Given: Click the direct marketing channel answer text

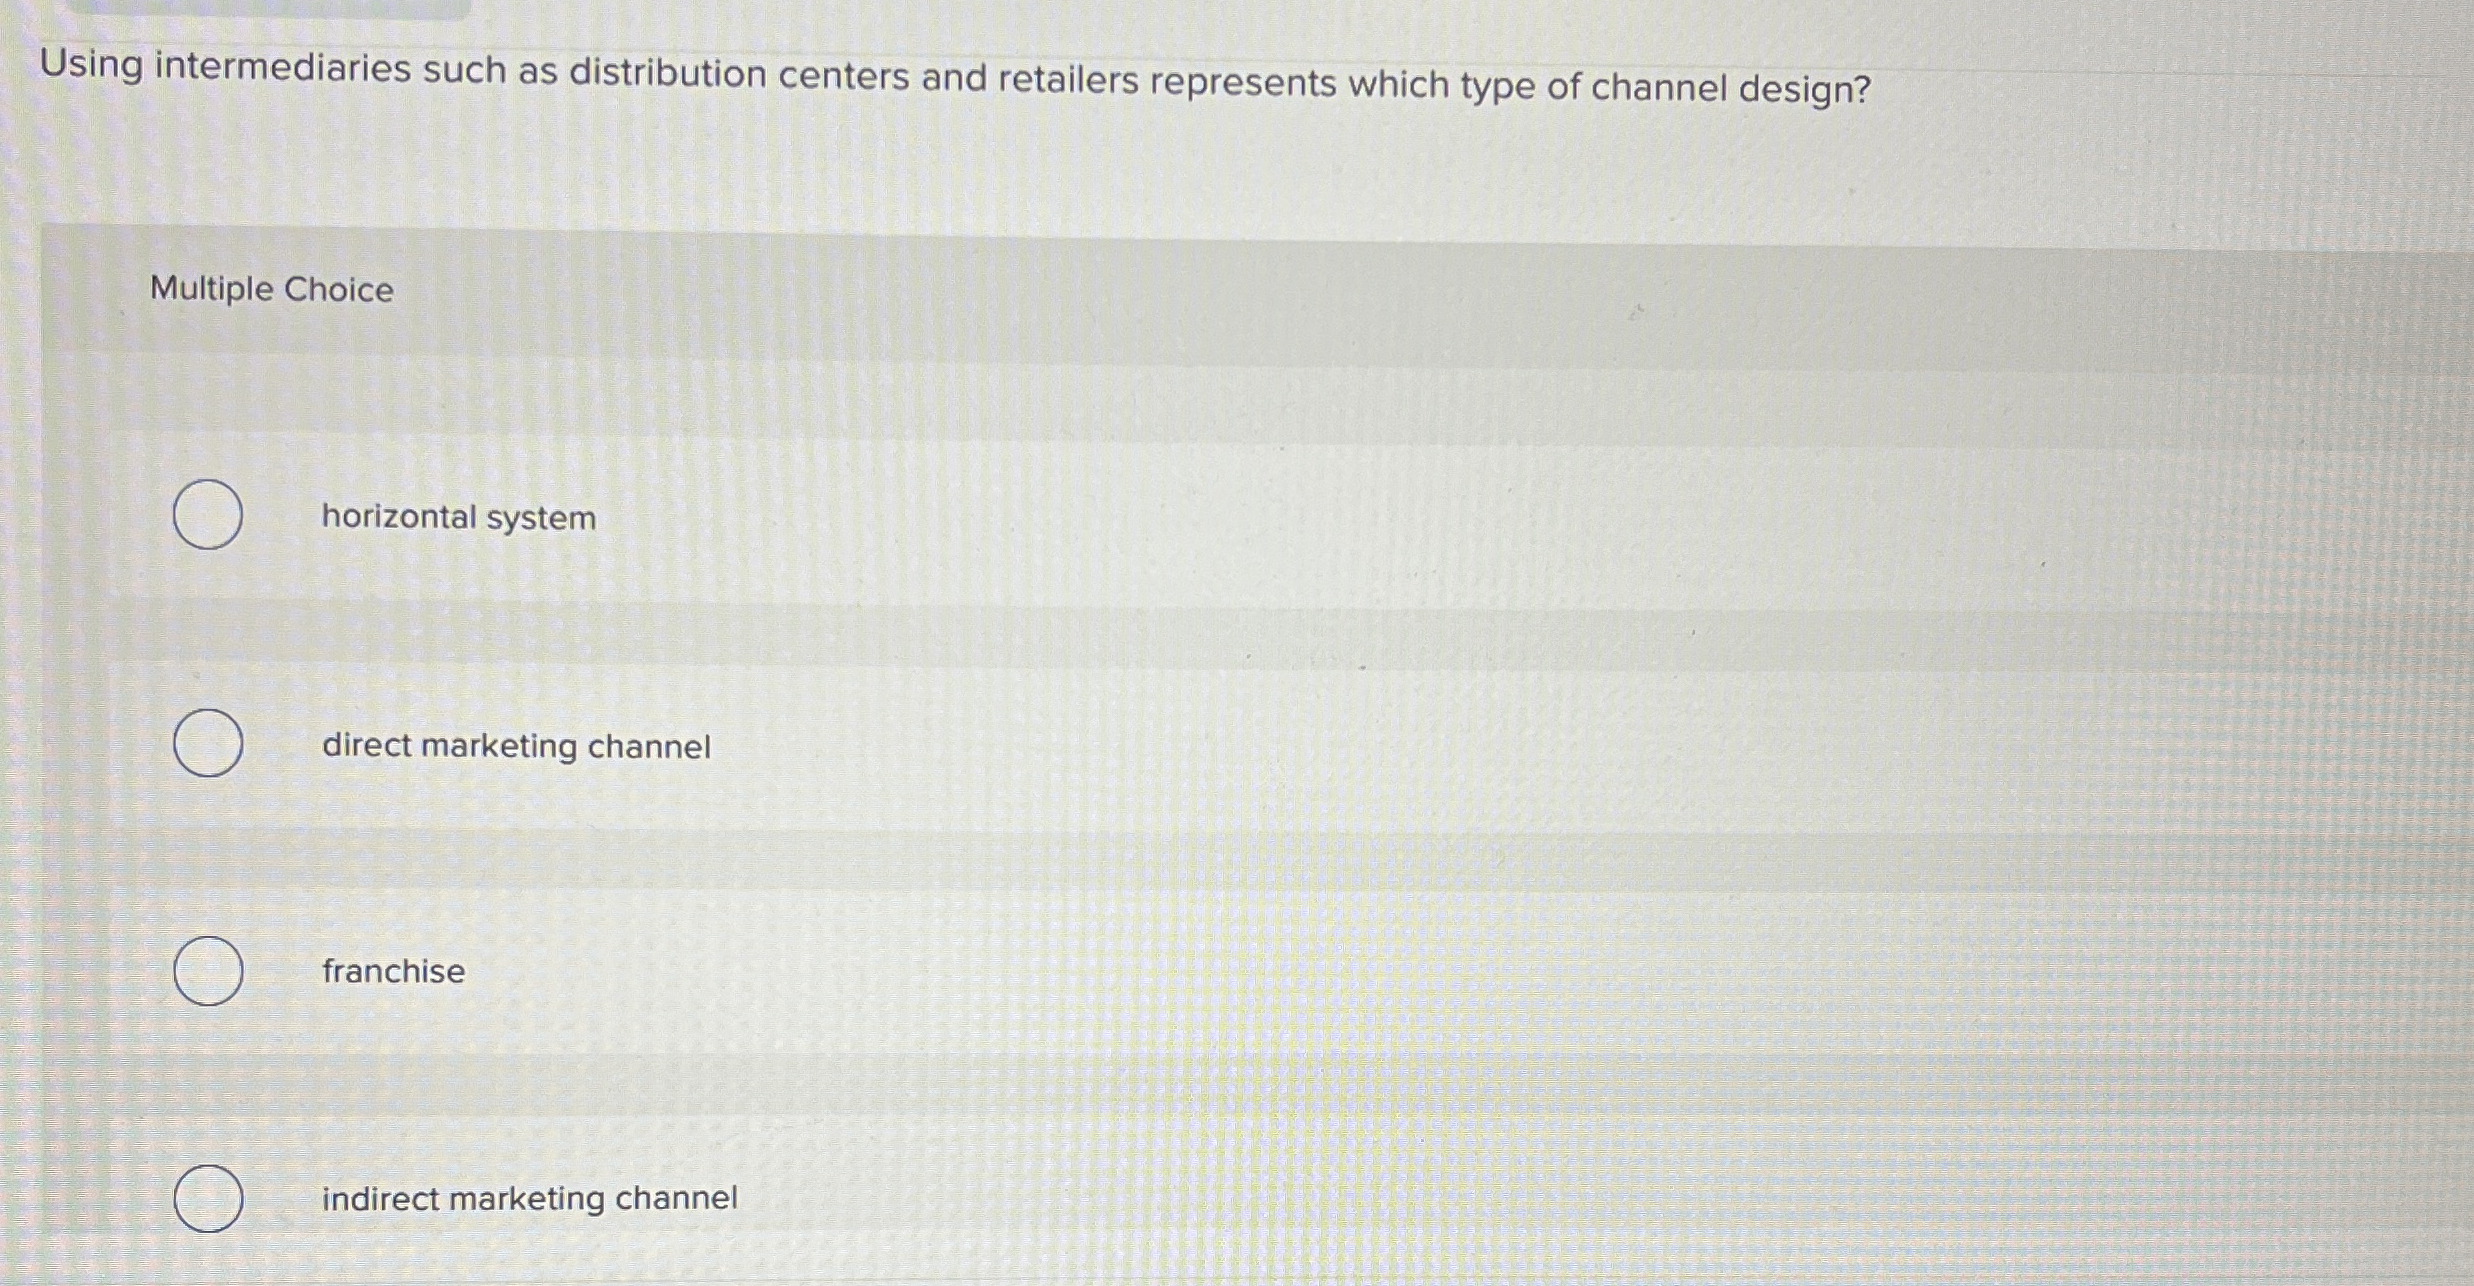Looking at the screenshot, I should (517, 745).
